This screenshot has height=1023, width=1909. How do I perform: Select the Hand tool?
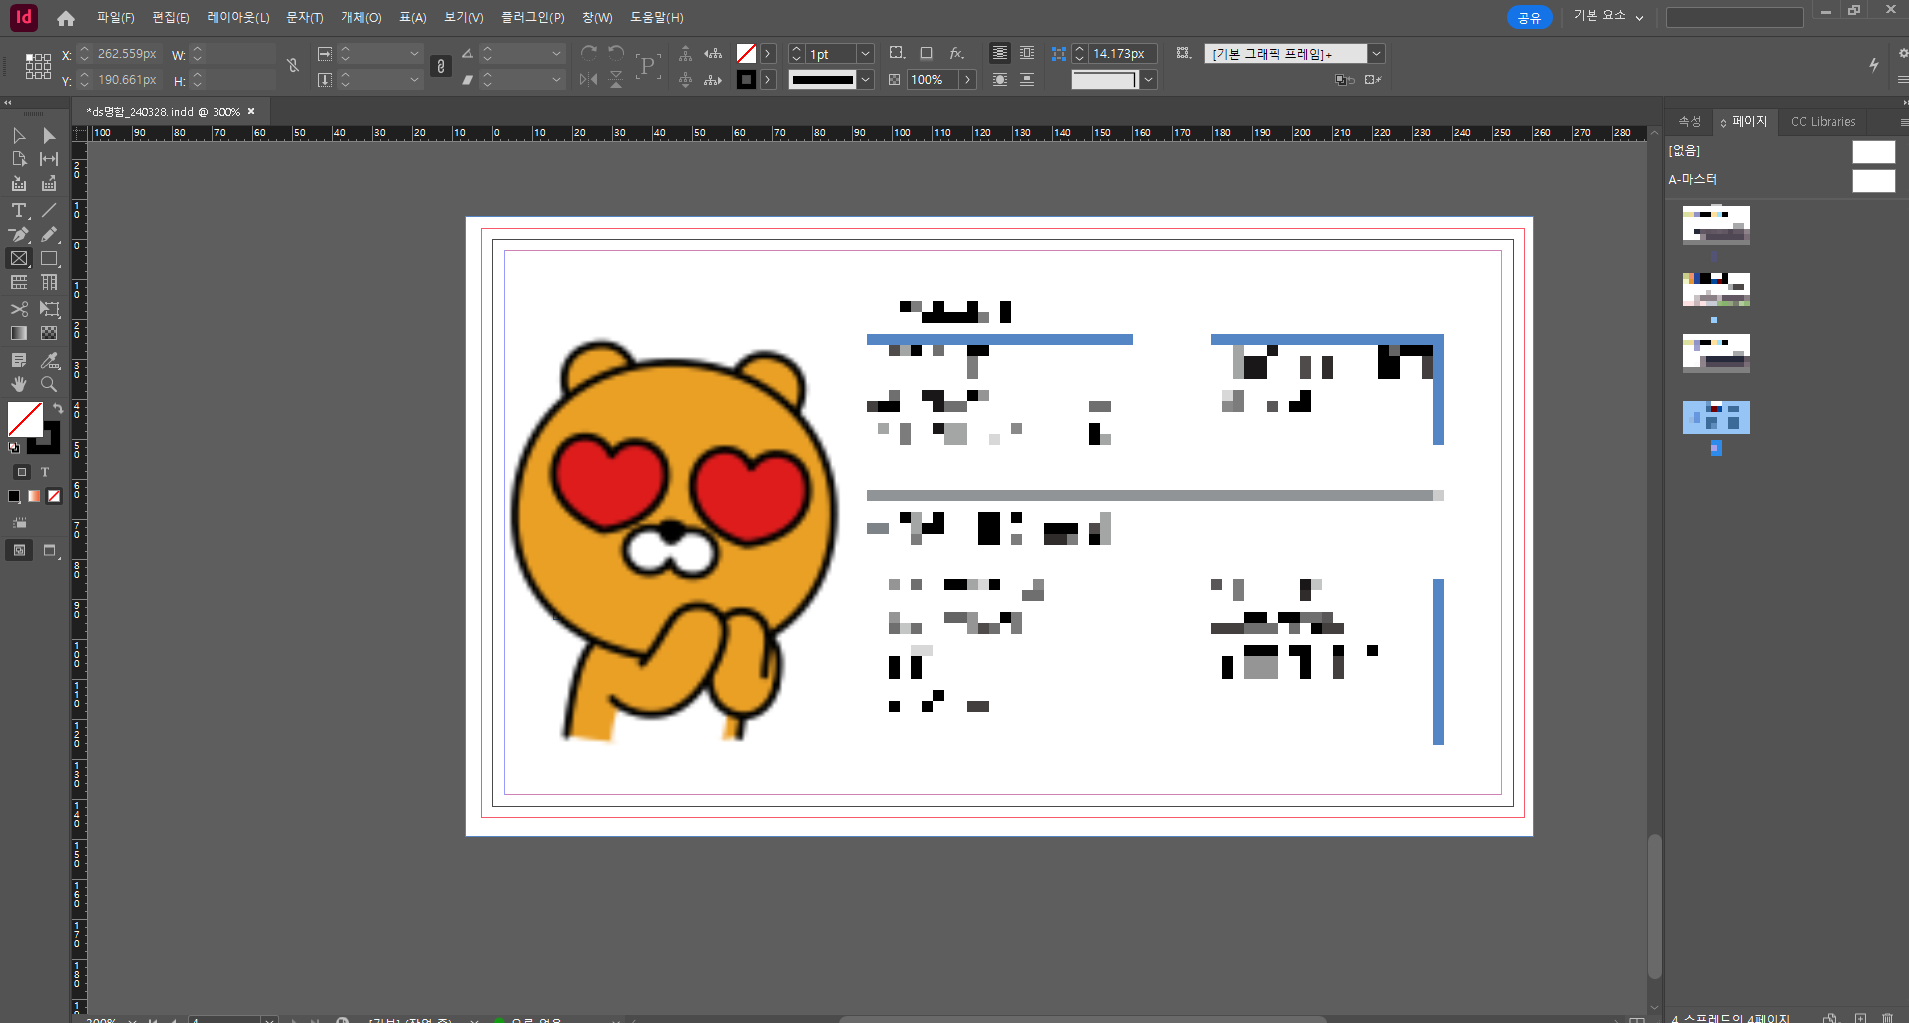coord(19,384)
